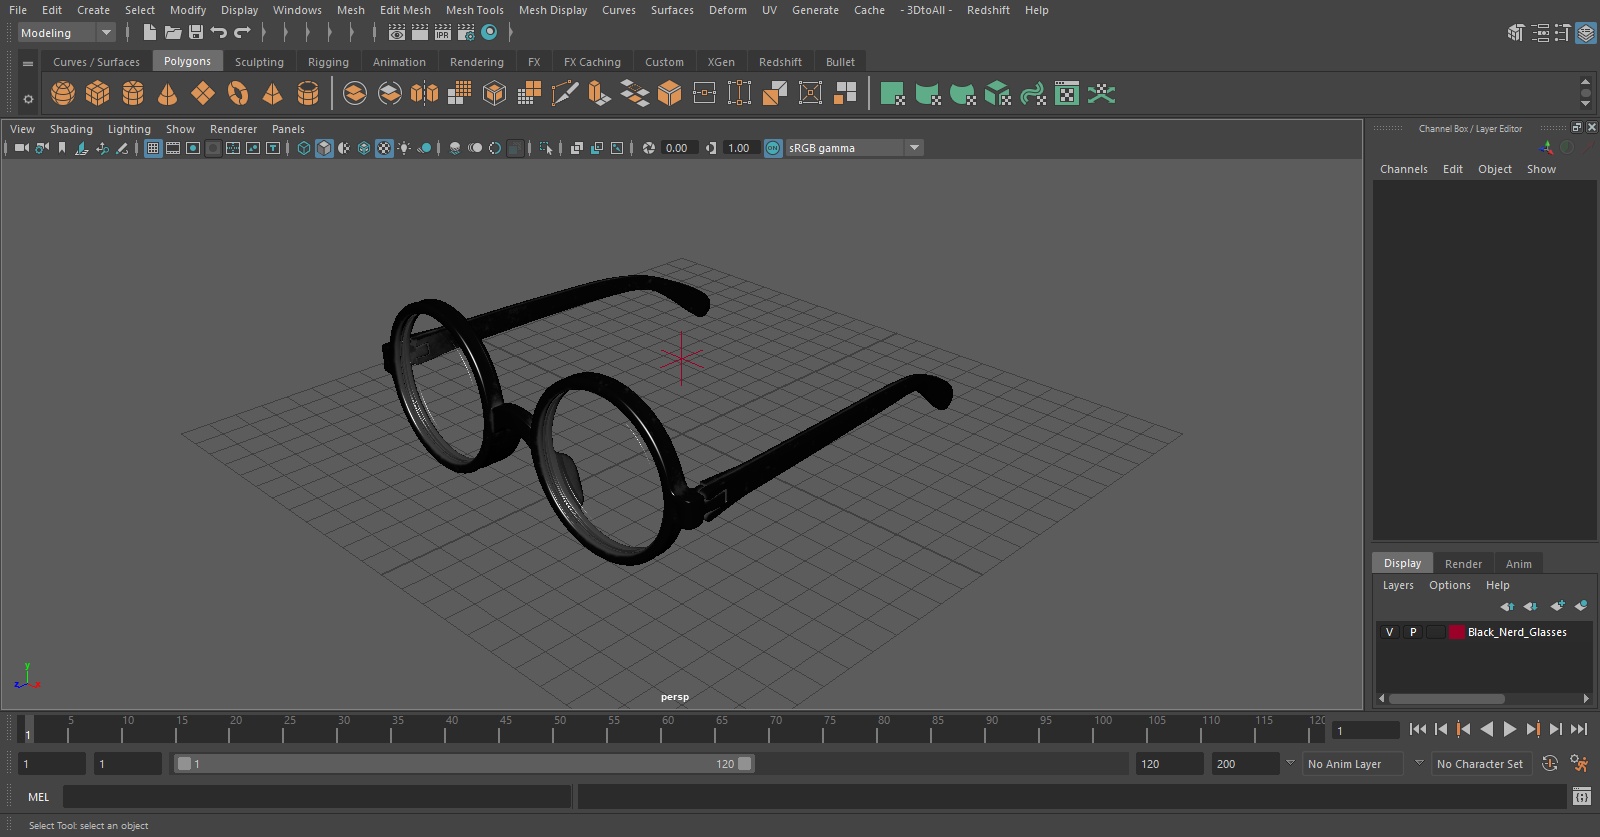Open the viewport Shading menu
The width and height of the screenshot is (1600, 837).
click(x=71, y=129)
